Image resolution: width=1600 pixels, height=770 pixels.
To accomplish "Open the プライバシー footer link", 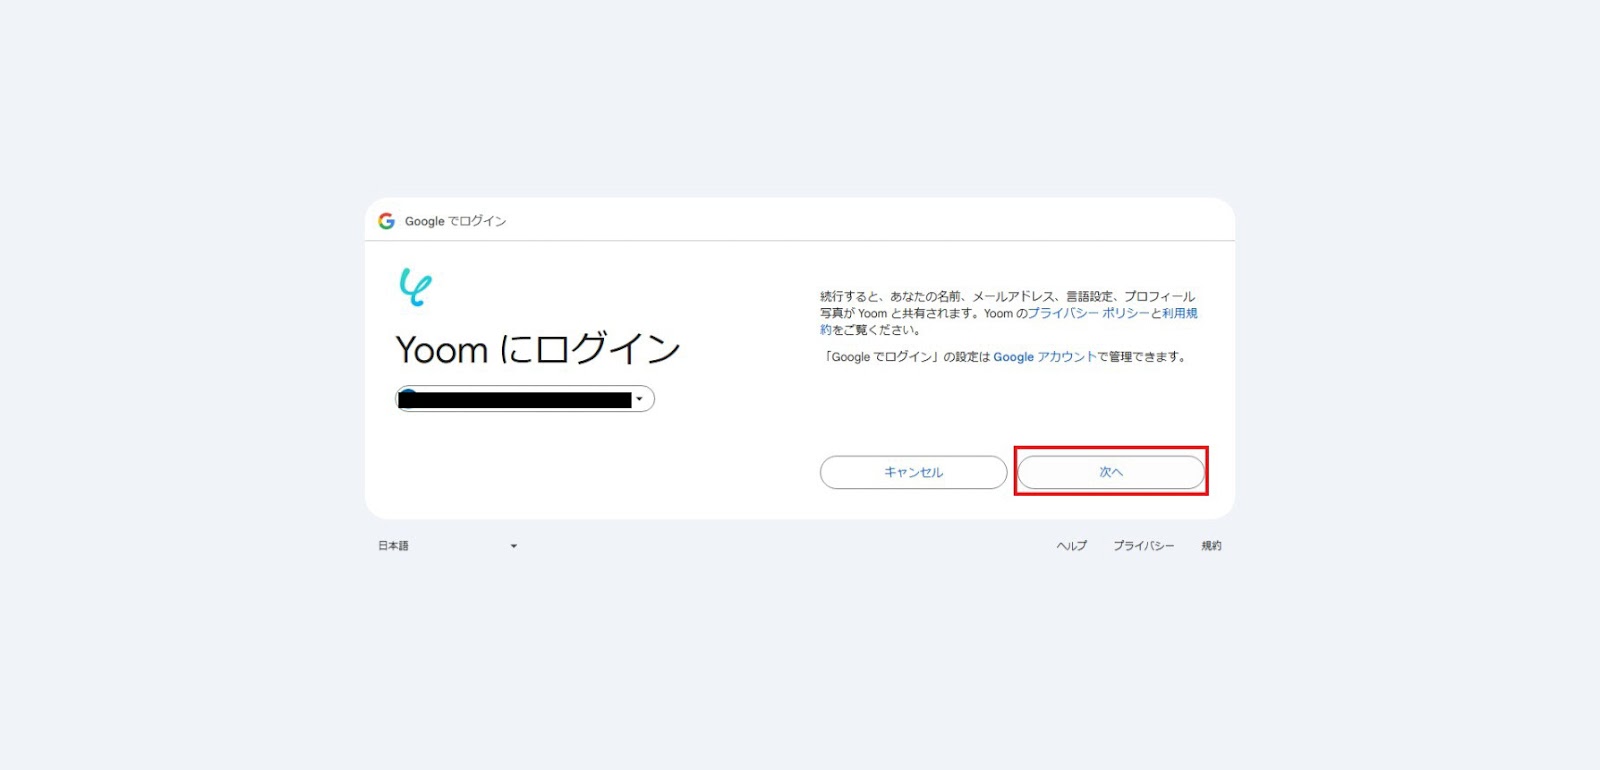I will tap(1144, 546).
